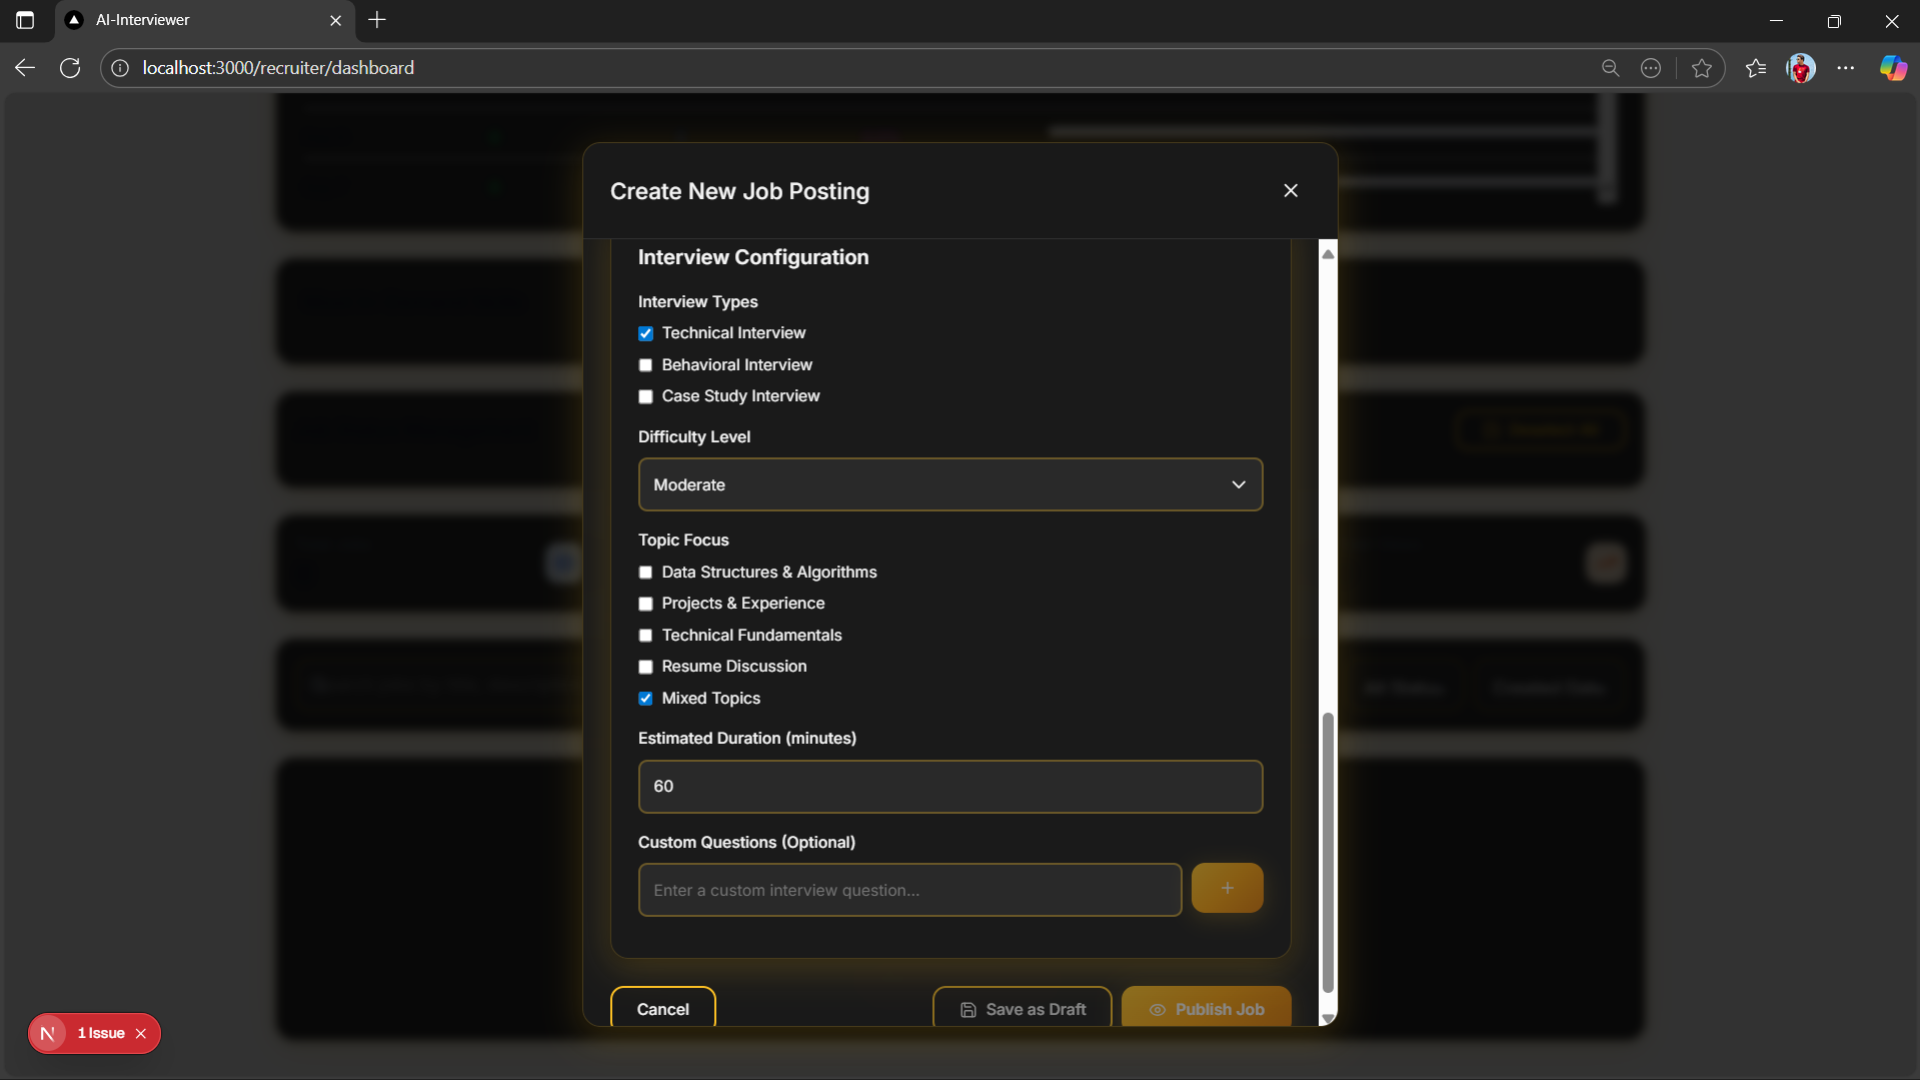Viewport: 1920px width, 1080px height.
Task: Check Data Structures & Algorithms topic
Action: tap(646, 573)
